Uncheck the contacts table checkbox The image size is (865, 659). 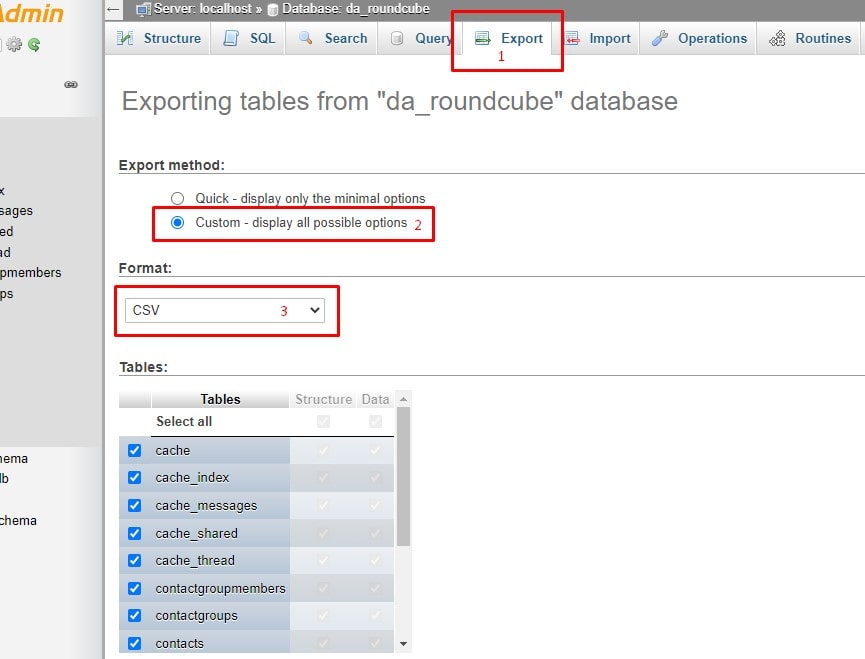[135, 644]
